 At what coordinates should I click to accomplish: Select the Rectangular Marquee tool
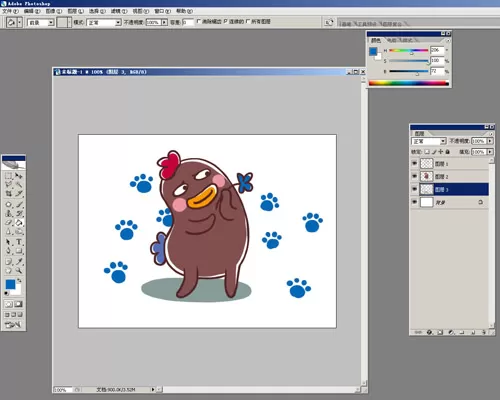(9, 176)
